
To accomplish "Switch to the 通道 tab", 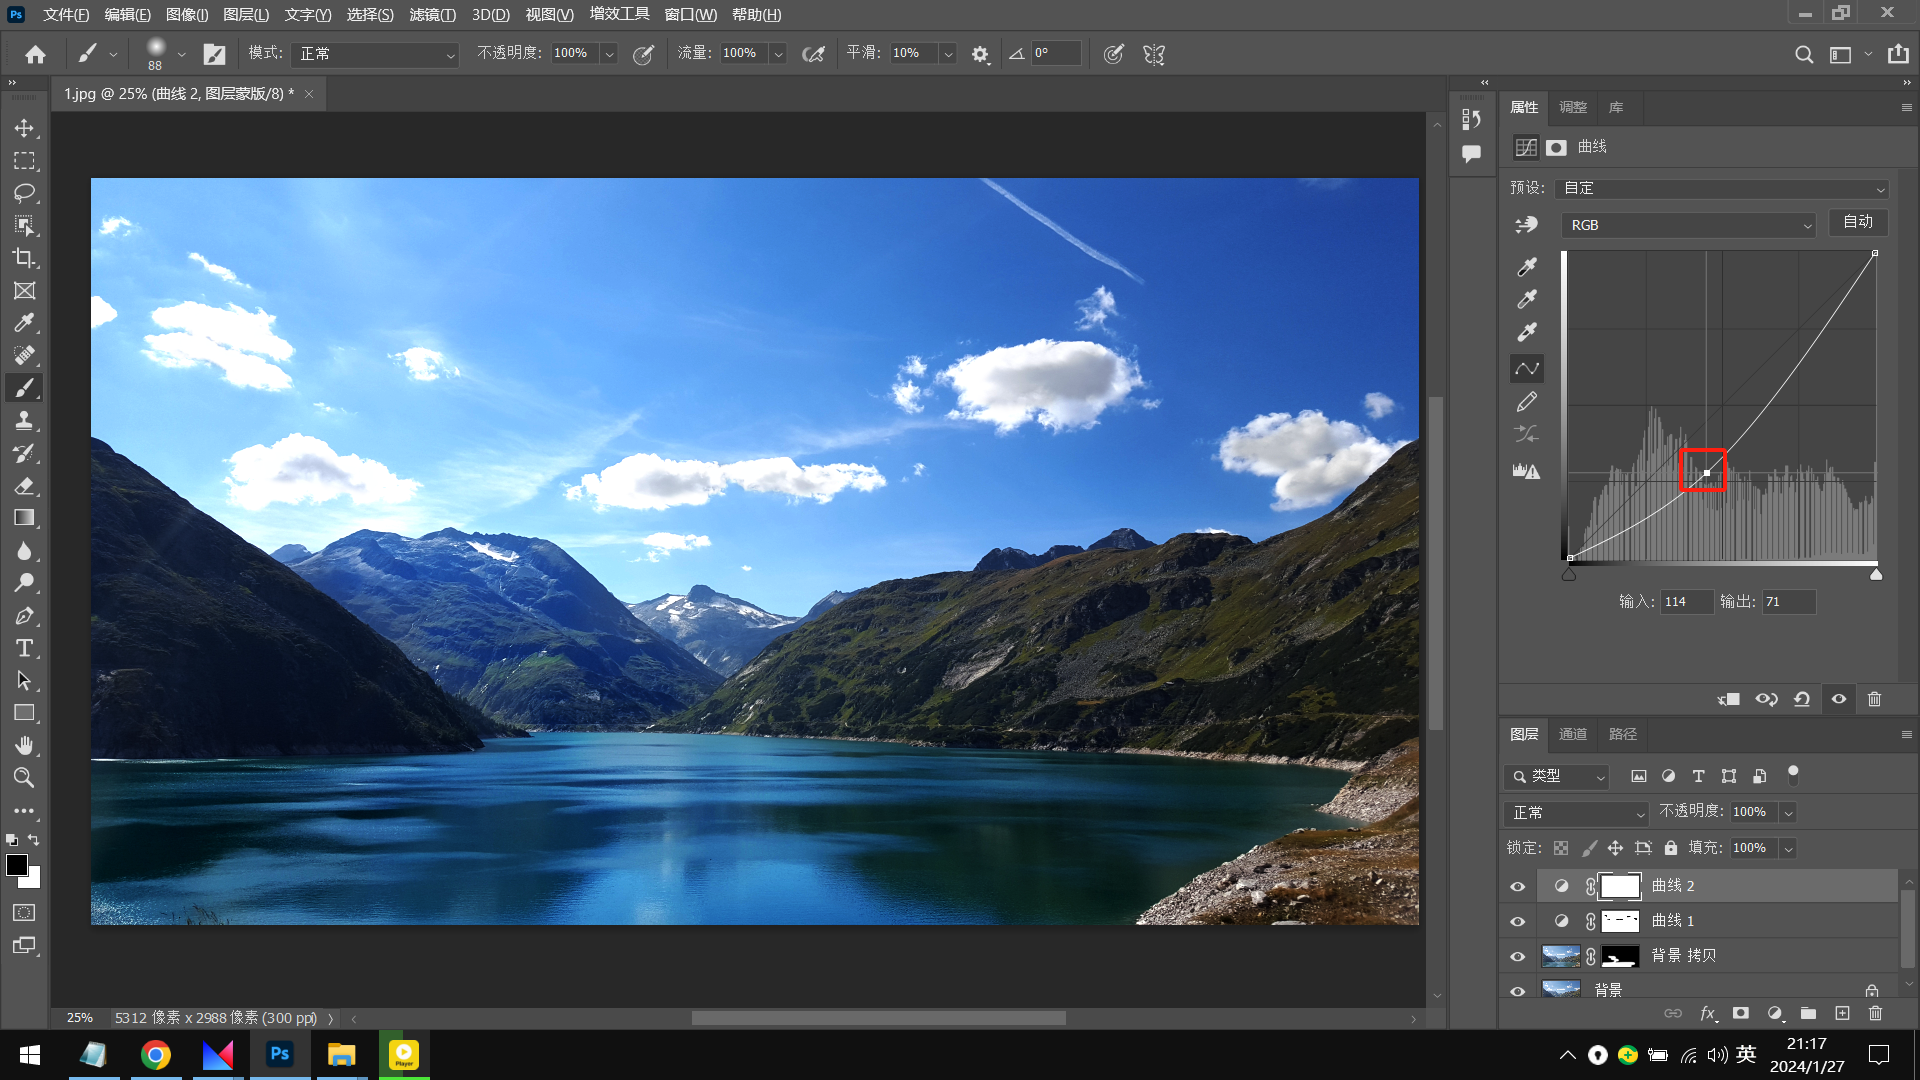I will 1572,734.
